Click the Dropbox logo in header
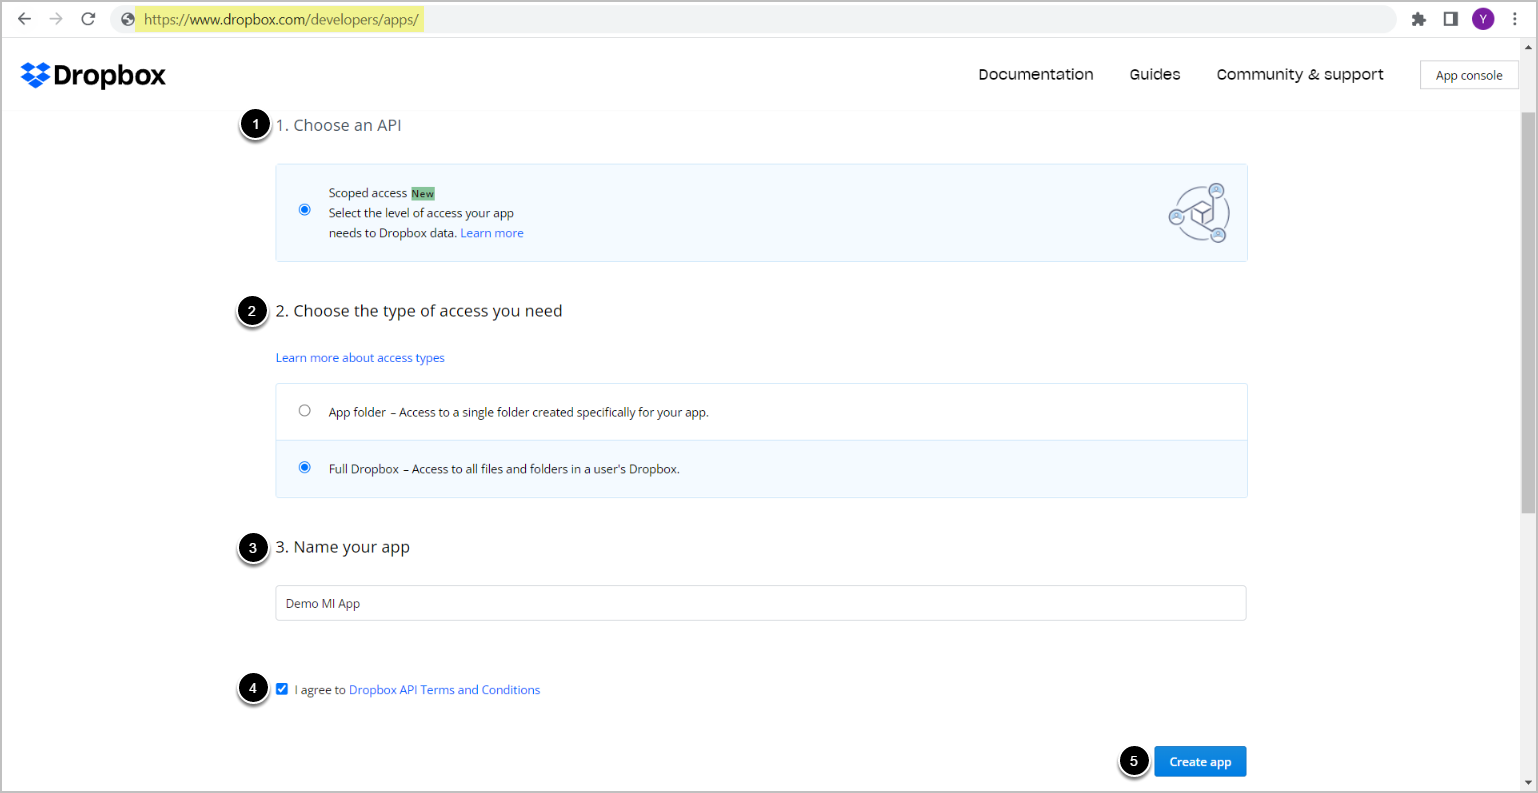The image size is (1538, 793). pyautogui.click(x=93, y=75)
